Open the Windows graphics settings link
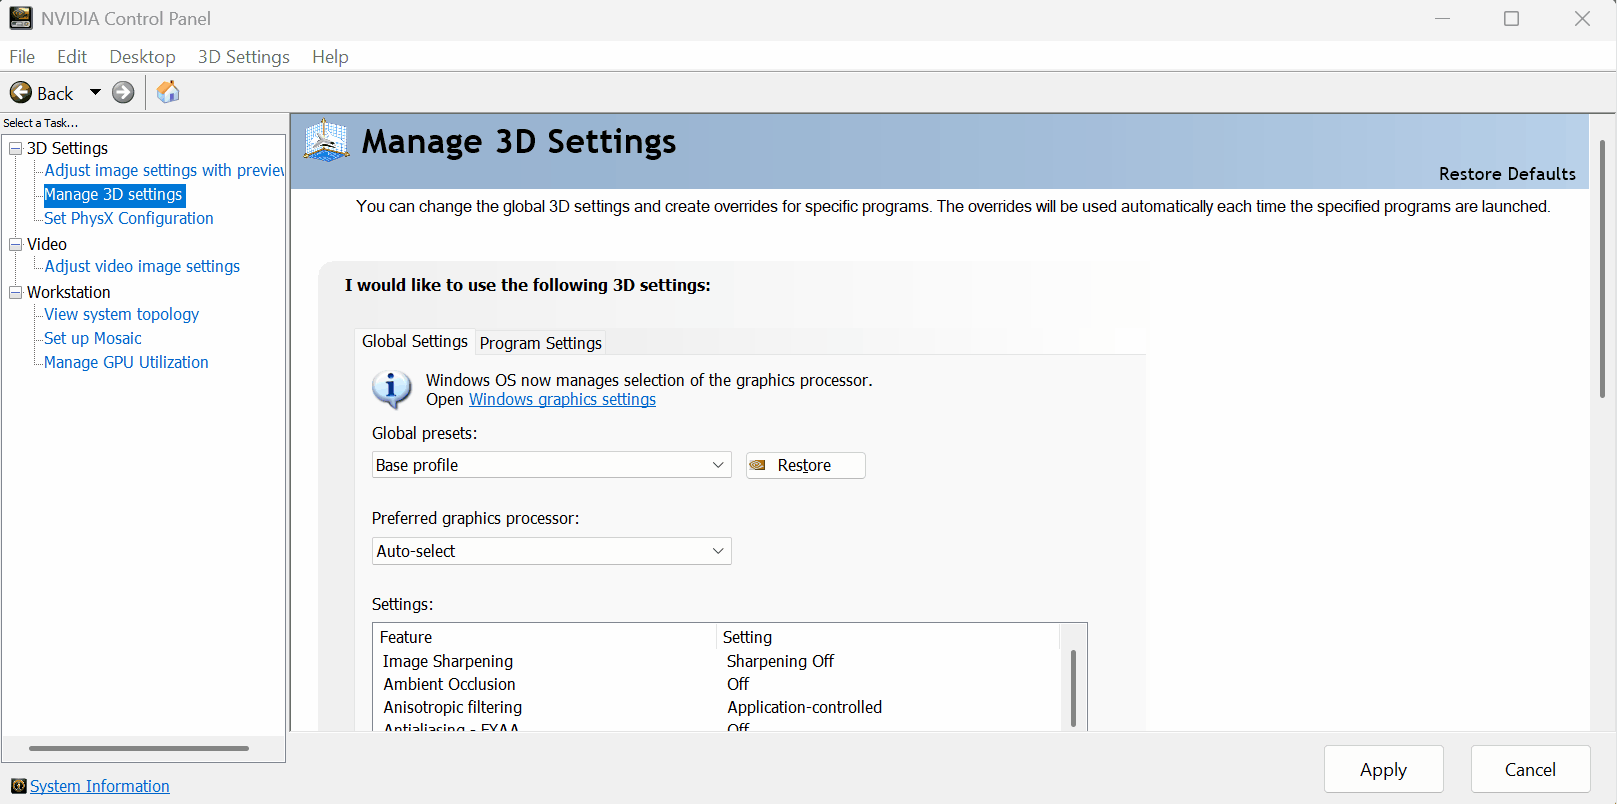 tap(562, 400)
